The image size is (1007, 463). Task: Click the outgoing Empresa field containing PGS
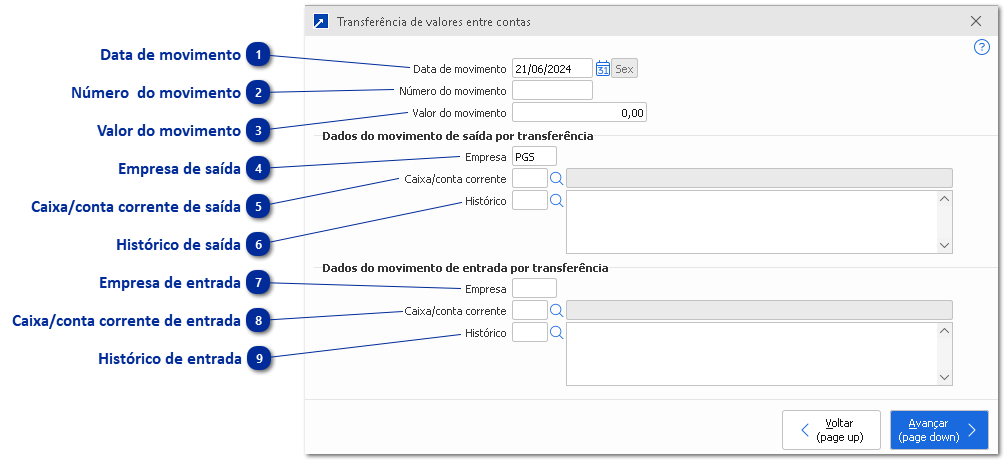tap(534, 156)
